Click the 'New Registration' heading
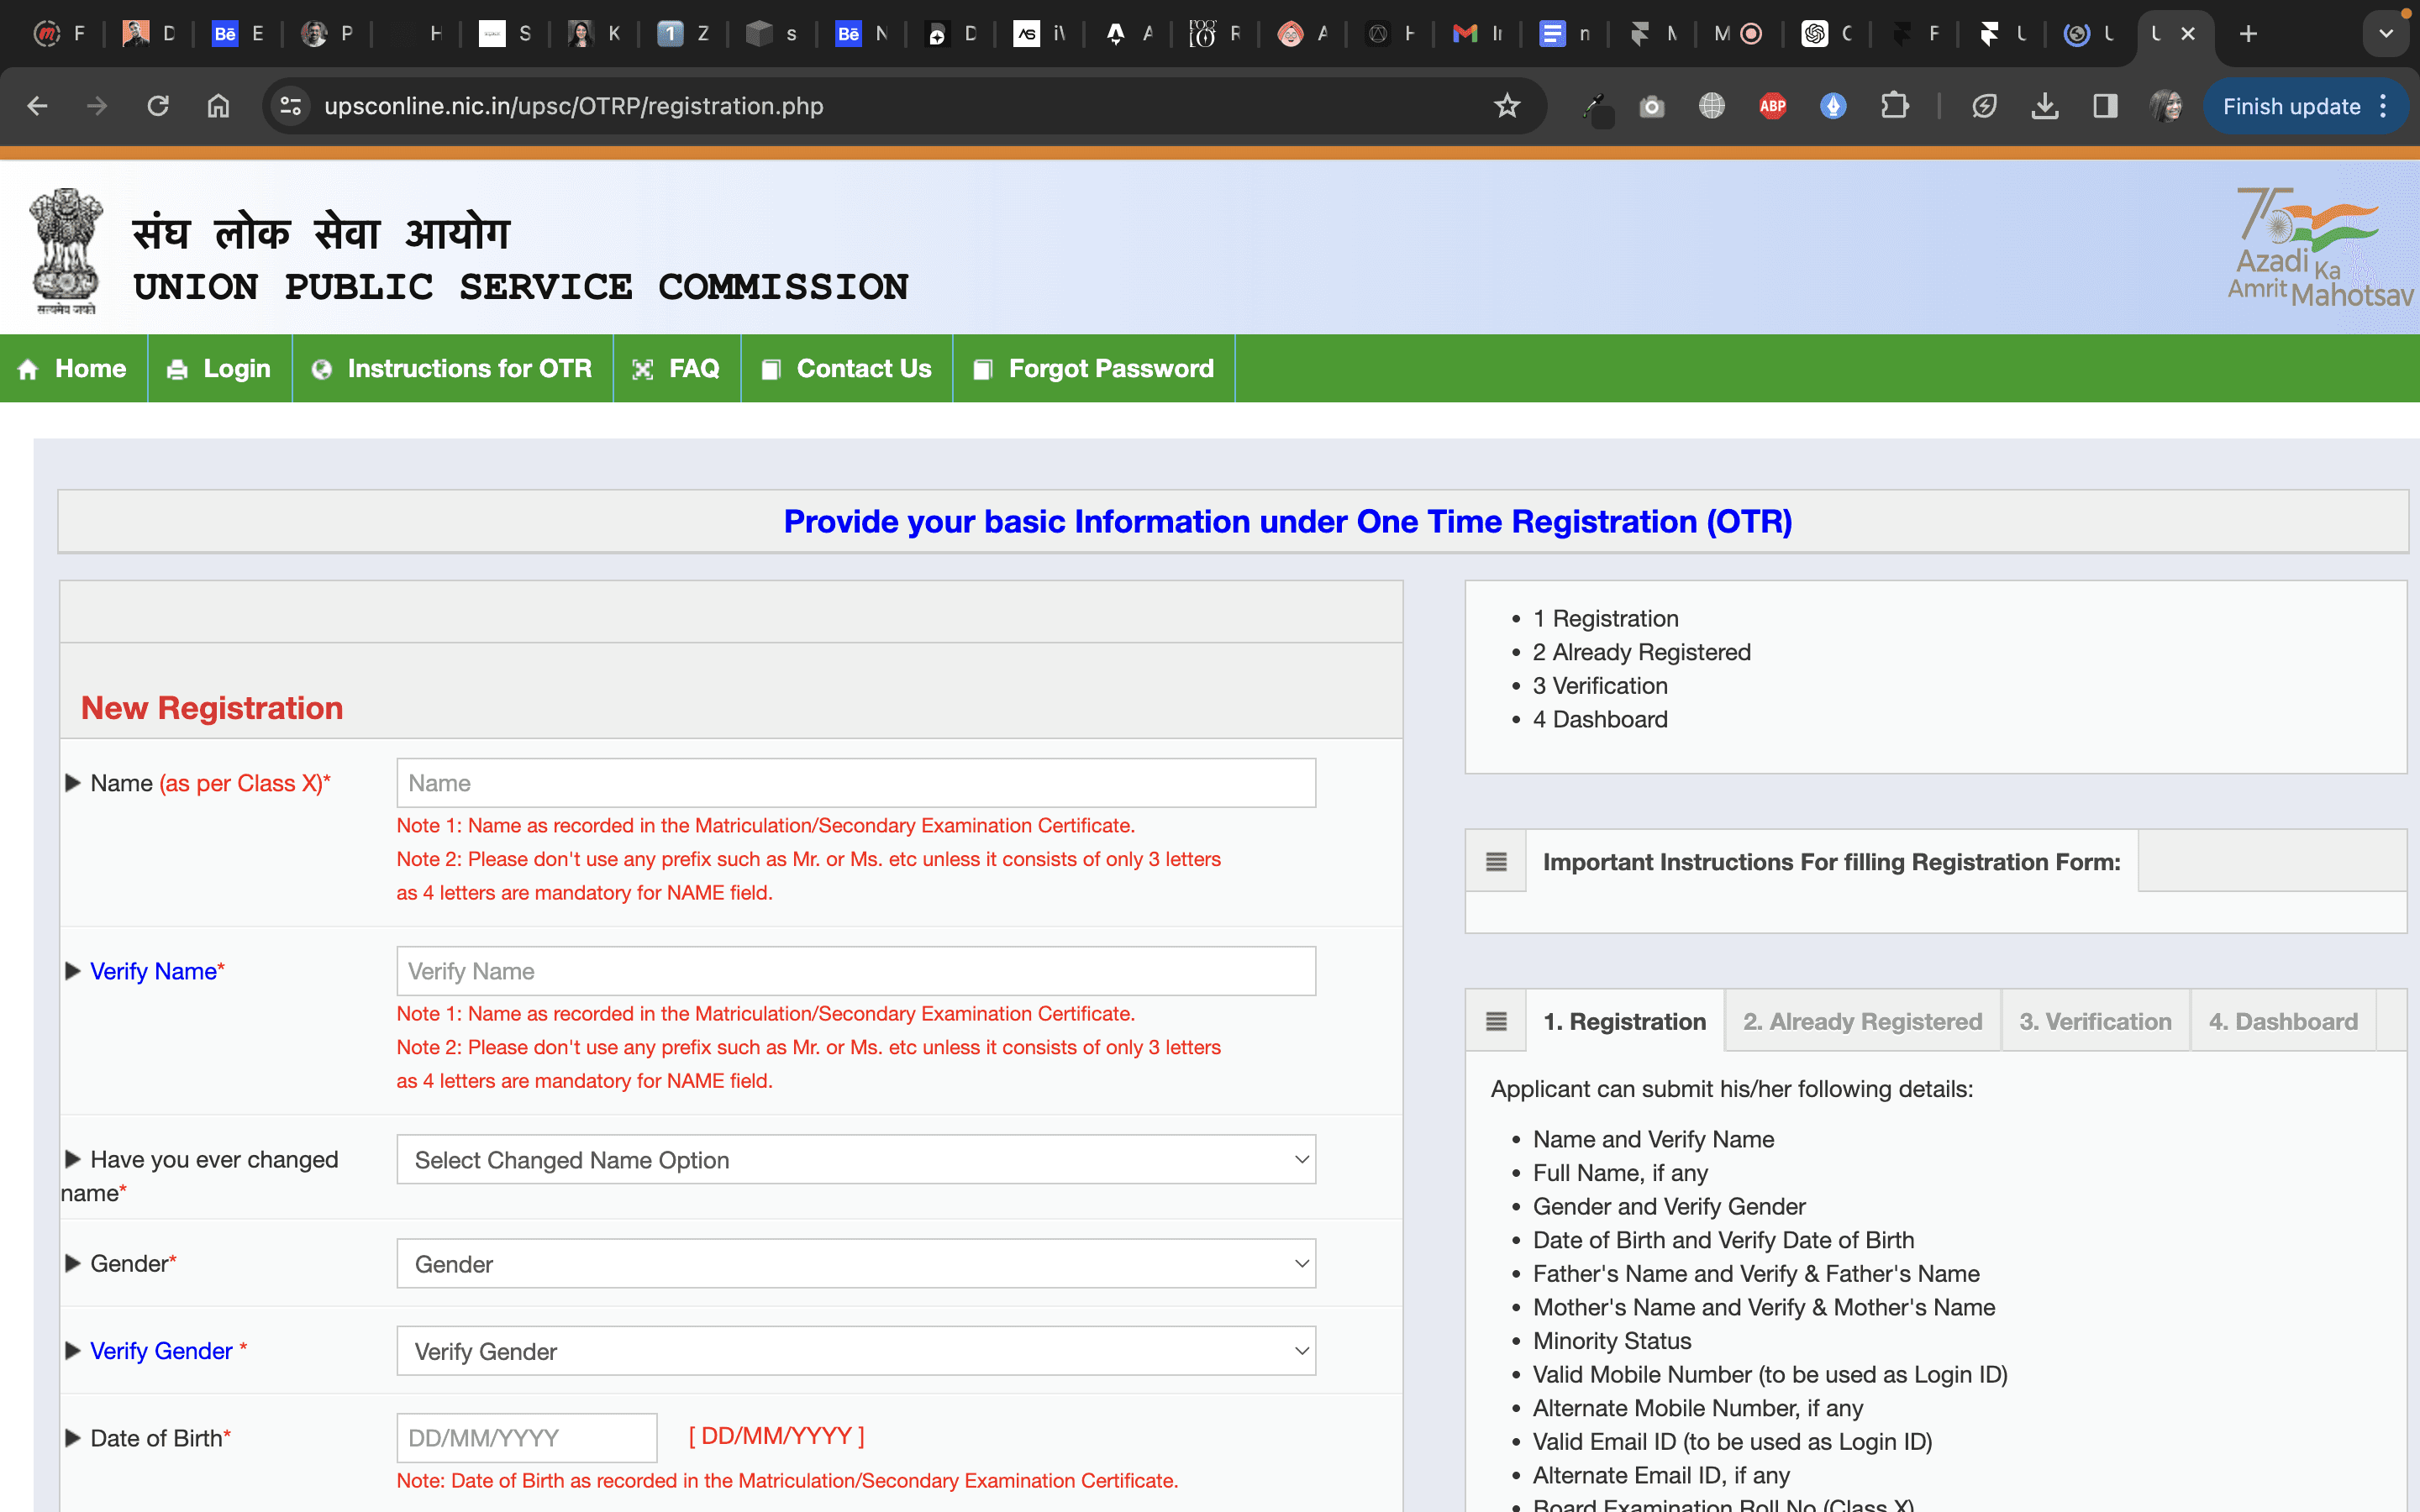 pyautogui.click(x=212, y=708)
